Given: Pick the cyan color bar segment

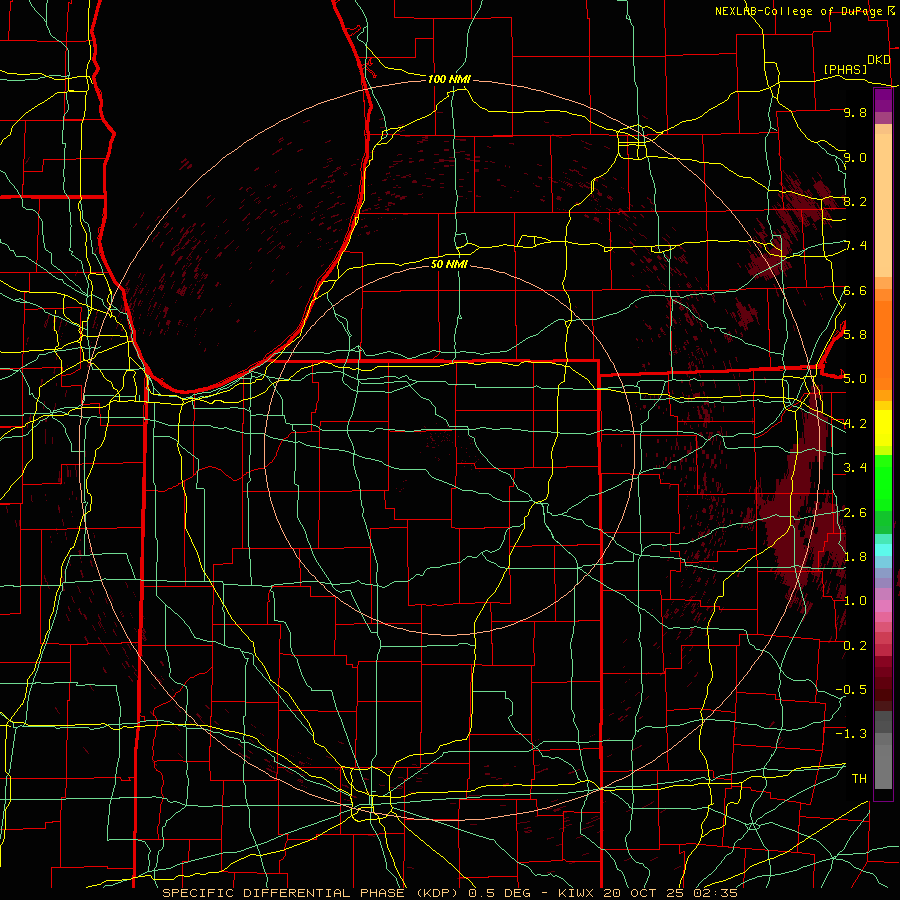Looking at the screenshot, I should [x=883, y=550].
